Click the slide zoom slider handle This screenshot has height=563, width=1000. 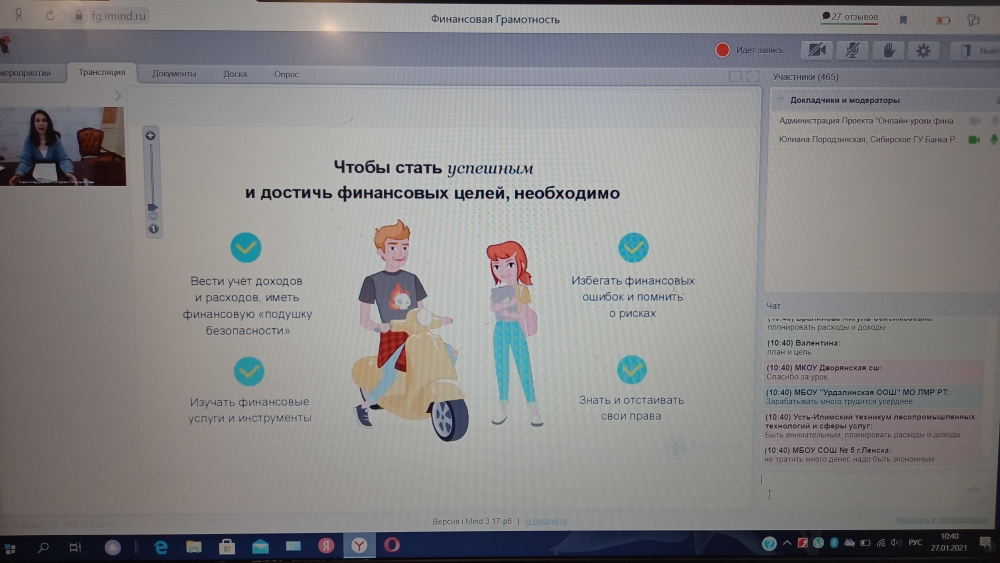pyautogui.click(x=153, y=208)
